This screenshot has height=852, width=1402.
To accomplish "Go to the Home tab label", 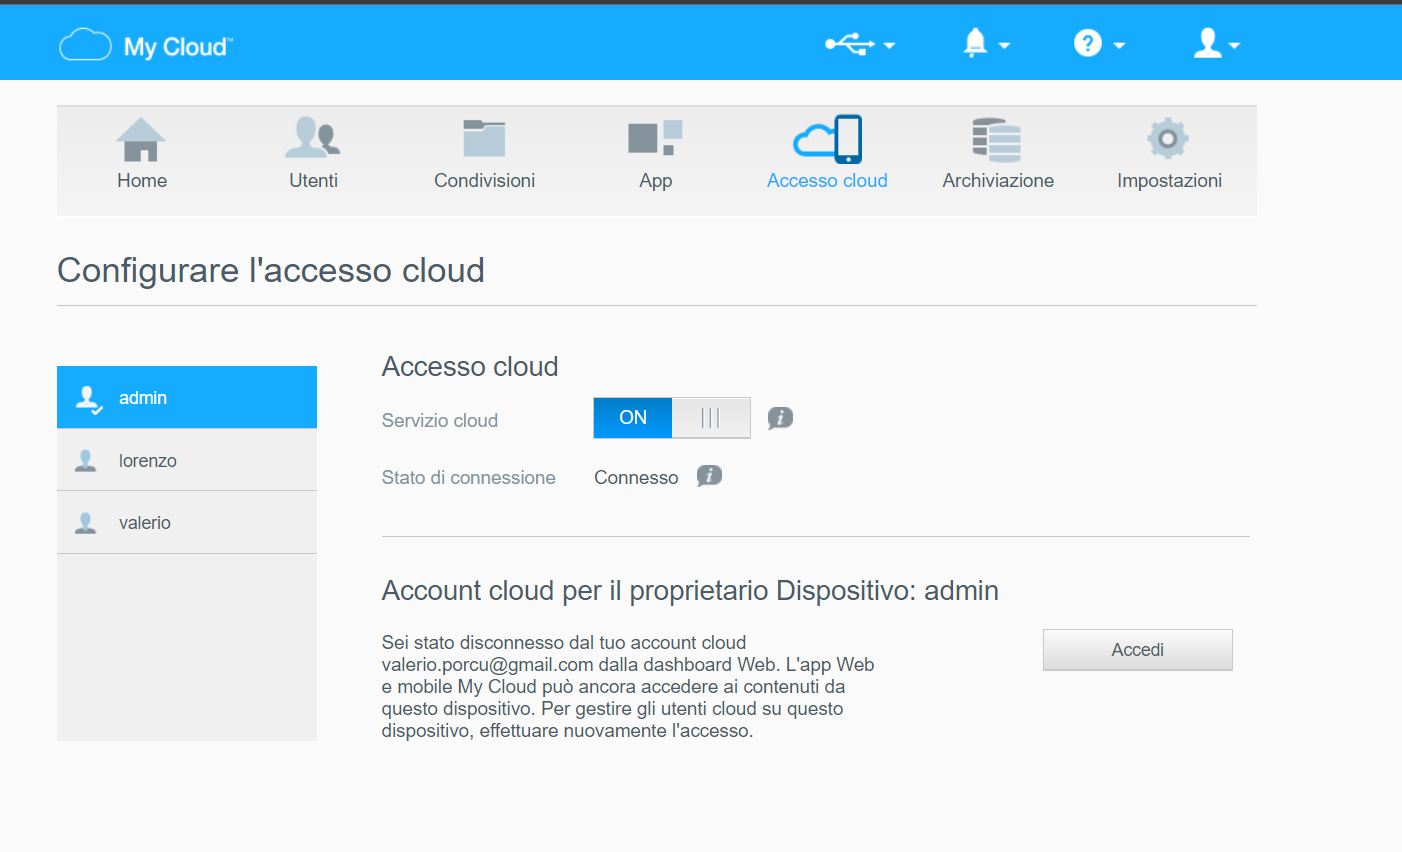I will coord(142,181).
